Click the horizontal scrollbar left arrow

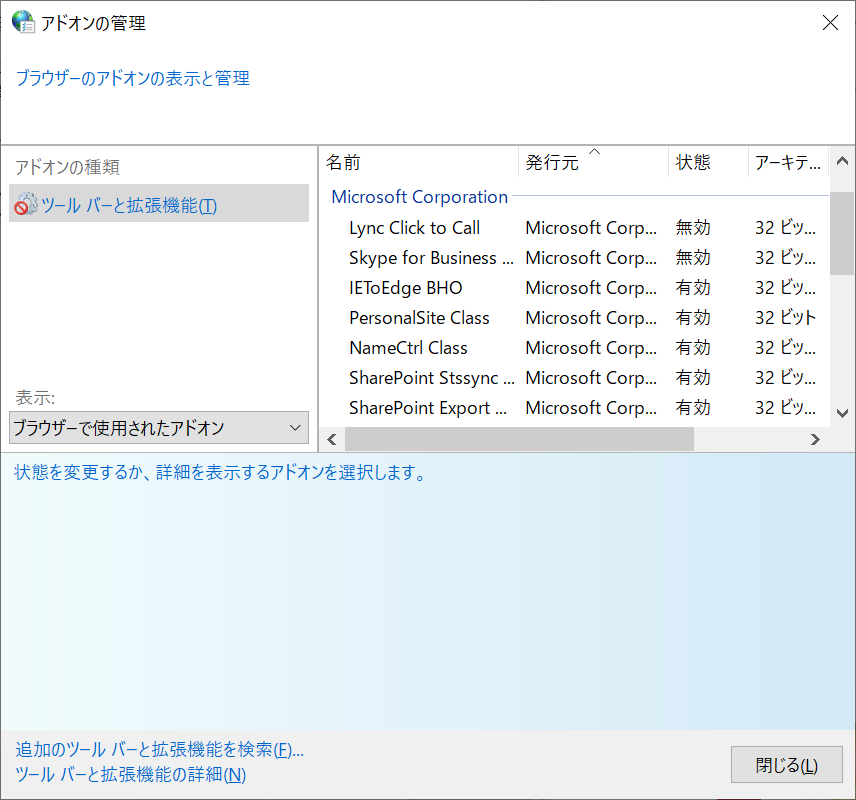pos(332,439)
